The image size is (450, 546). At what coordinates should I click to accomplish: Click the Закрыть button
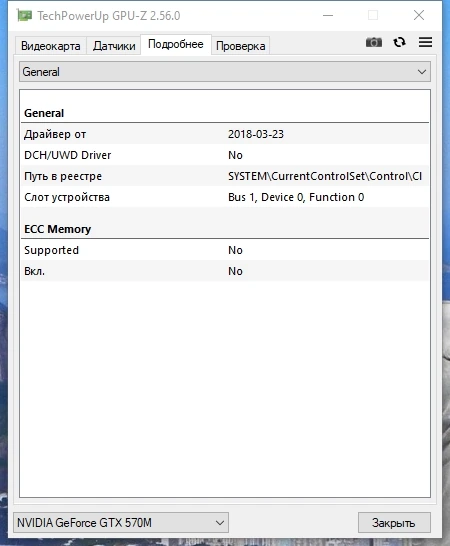(x=394, y=523)
